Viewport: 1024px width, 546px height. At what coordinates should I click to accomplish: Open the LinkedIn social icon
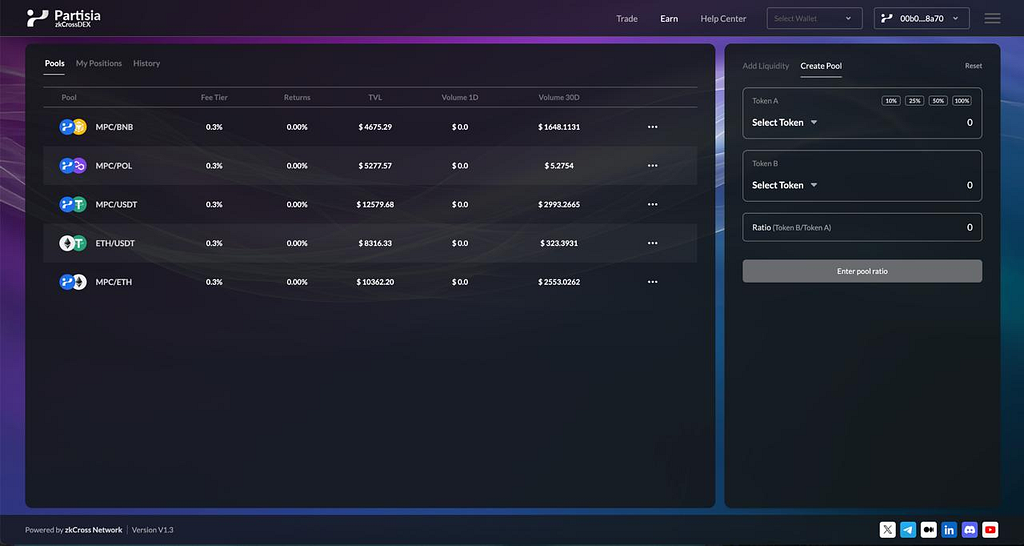click(x=949, y=530)
